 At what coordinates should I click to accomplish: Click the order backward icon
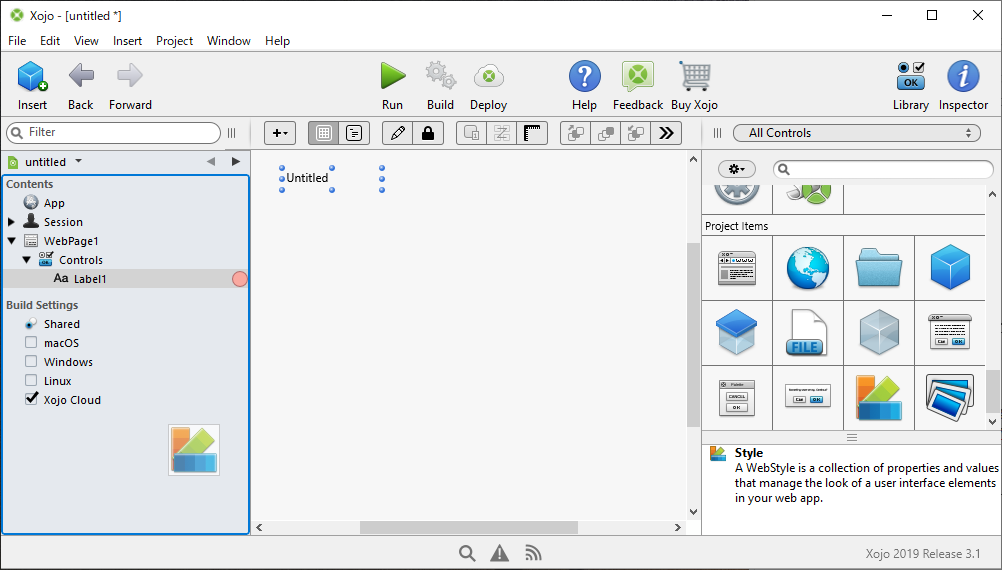pos(636,133)
